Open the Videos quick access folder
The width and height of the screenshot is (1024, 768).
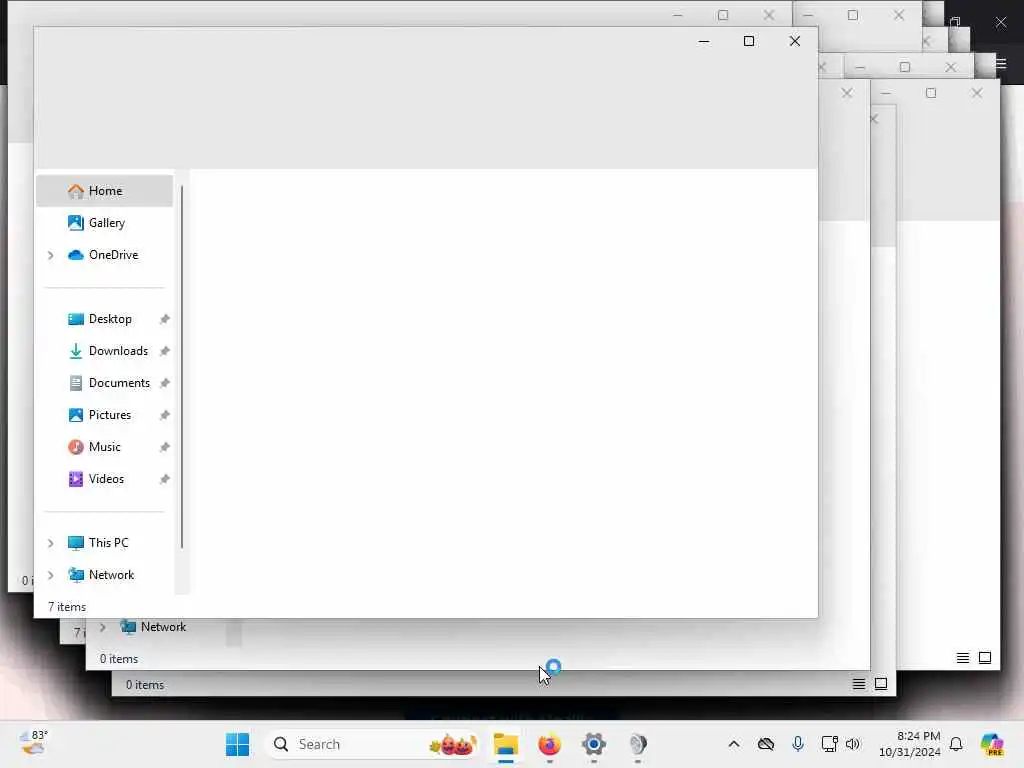point(104,479)
